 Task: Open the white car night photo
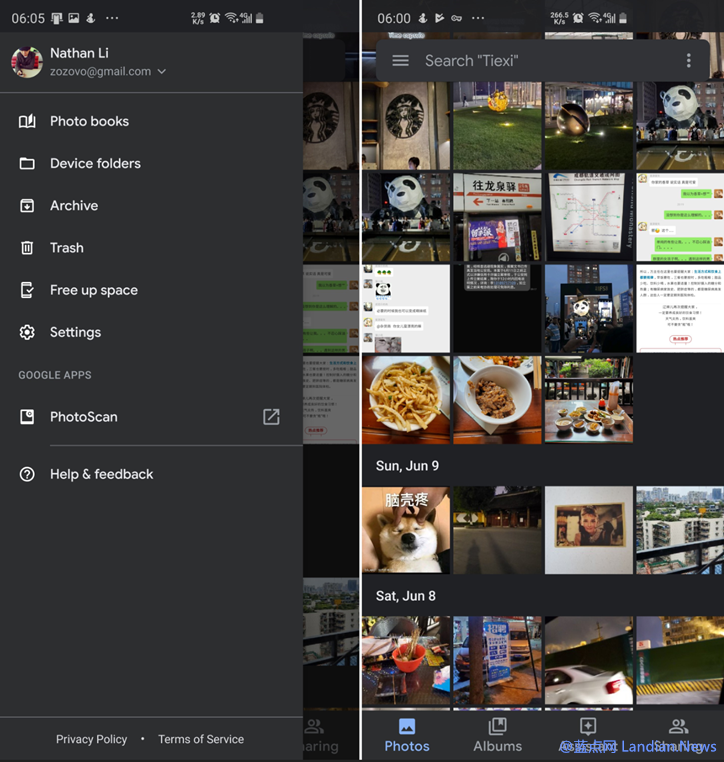pos(589,660)
